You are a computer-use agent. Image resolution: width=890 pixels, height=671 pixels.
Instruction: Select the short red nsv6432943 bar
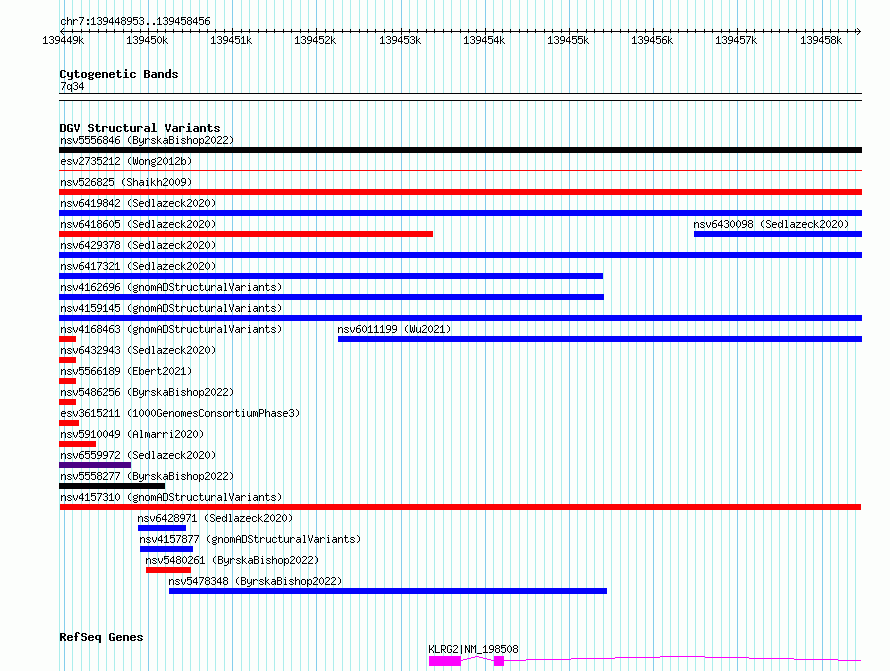click(68, 360)
